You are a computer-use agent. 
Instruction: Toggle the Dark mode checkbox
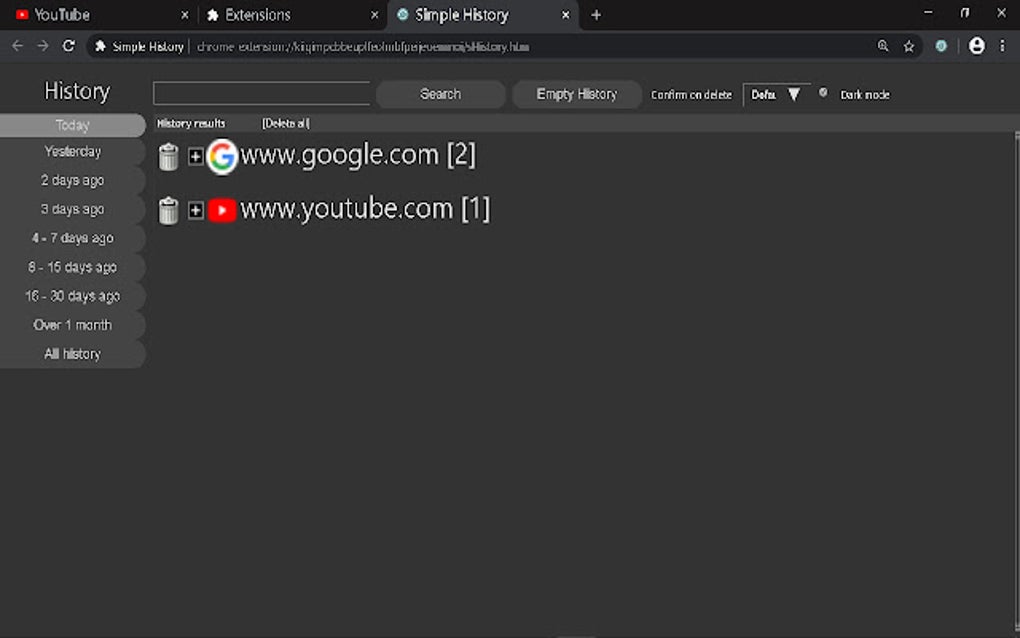click(823, 93)
